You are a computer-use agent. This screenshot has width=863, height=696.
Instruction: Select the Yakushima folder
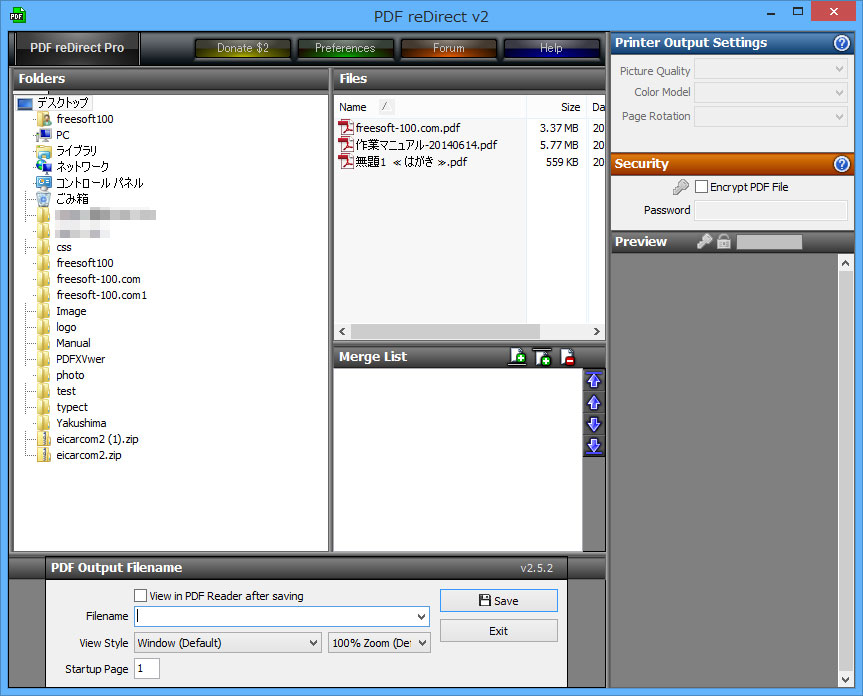[81, 423]
